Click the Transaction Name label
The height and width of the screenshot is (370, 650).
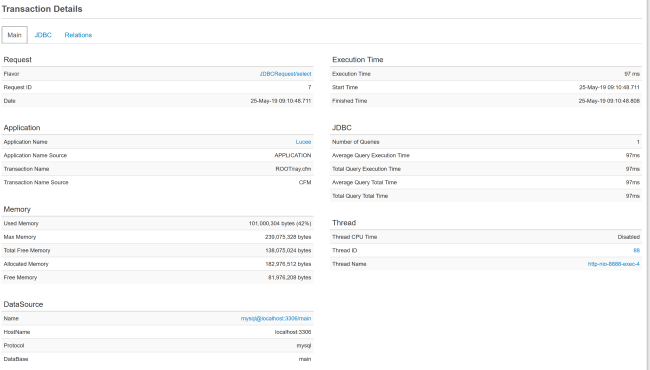point(26,169)
